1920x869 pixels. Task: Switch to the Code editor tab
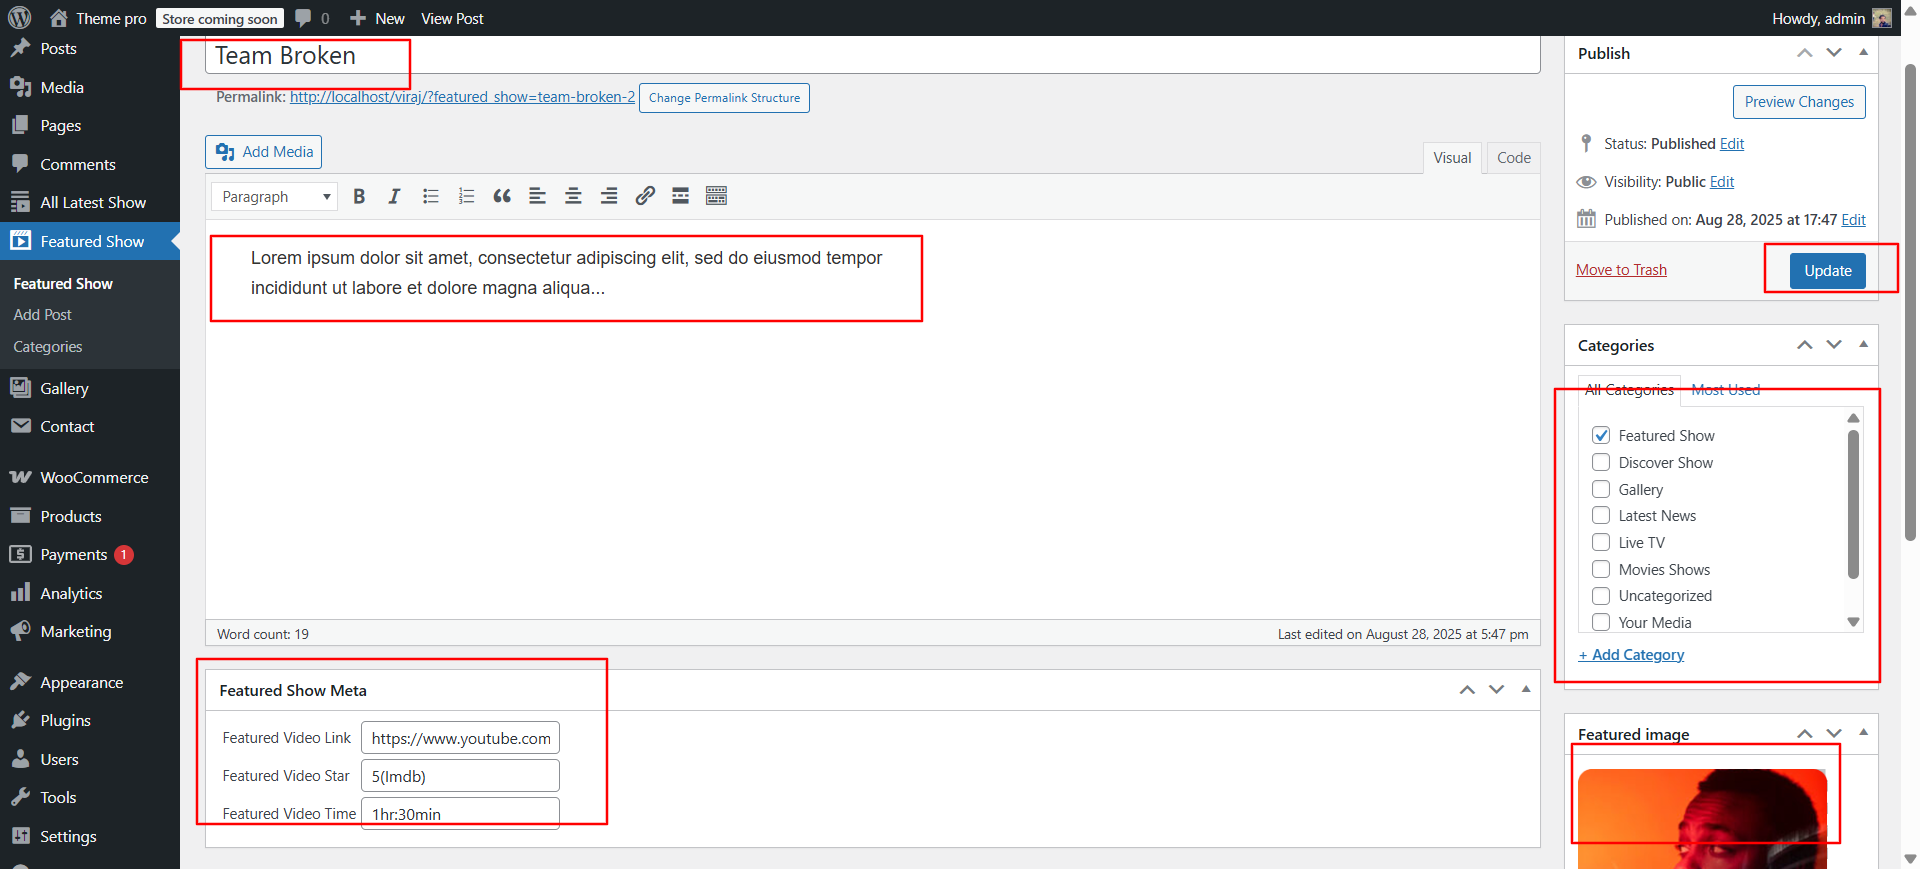pyautogui.click(x=1513, y=158)
